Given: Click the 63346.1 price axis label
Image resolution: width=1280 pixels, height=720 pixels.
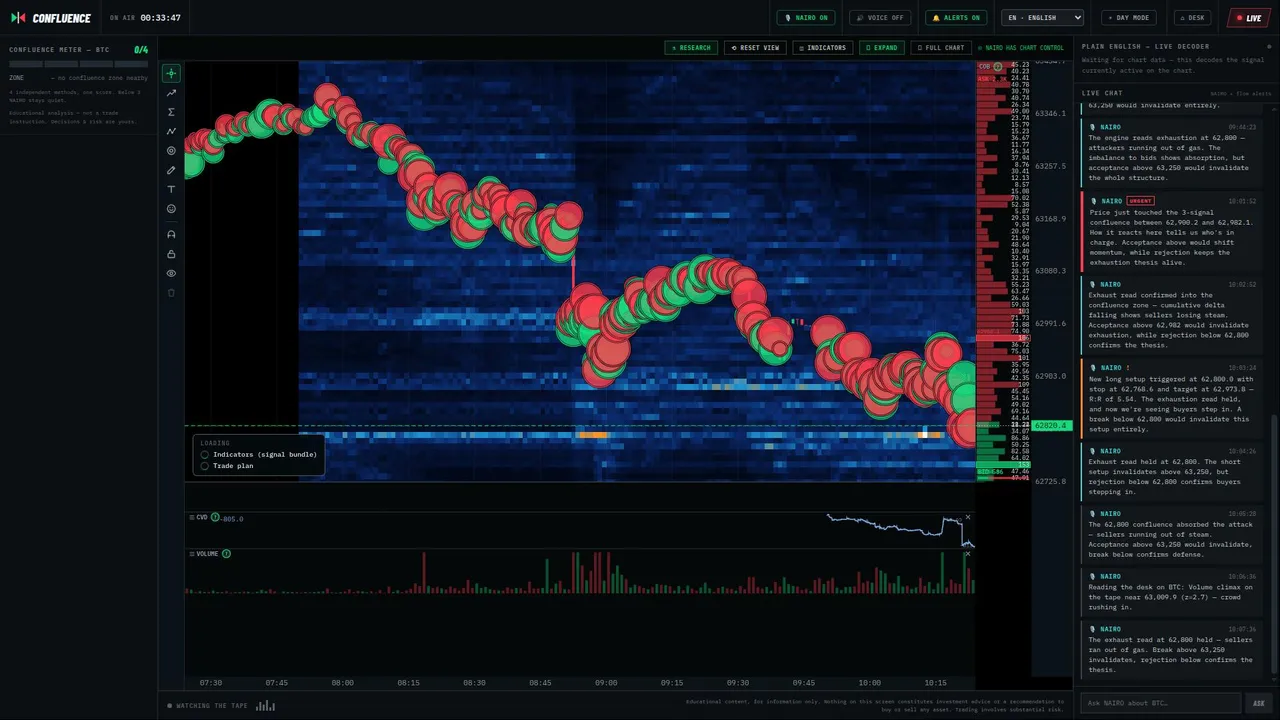Looking at the screenshot, I should pyautogui.click(x=1050, y=113).
